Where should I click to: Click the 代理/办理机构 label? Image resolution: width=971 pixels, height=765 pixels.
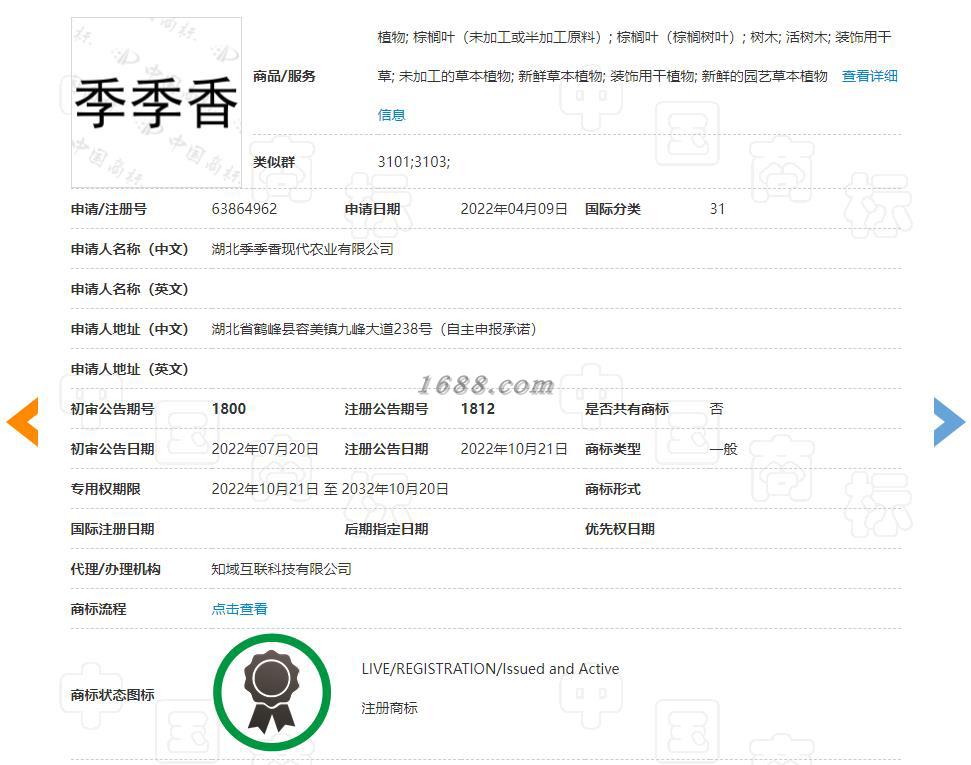115,569
